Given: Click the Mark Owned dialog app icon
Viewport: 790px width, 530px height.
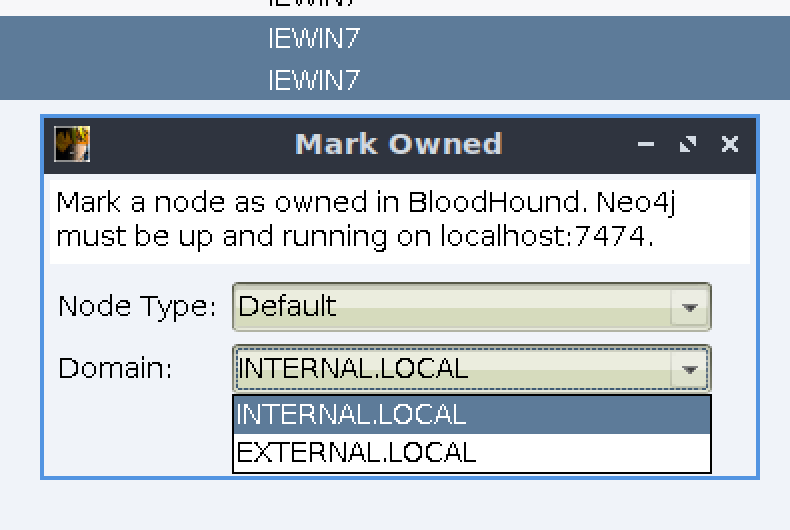Looking at the screenshot, I should click(72, 144).
